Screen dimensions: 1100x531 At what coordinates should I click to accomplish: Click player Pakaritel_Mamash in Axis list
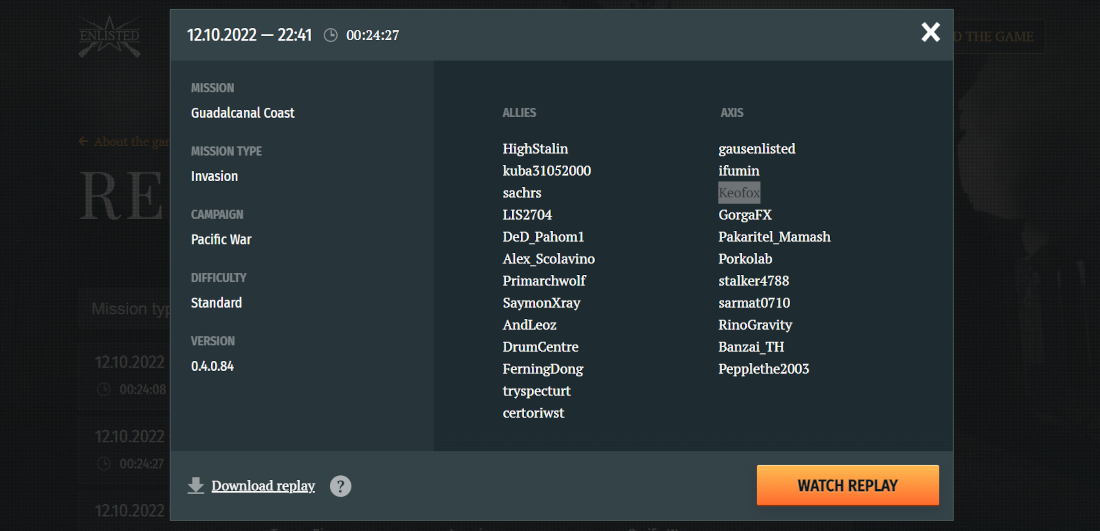(x=774, y=237)
